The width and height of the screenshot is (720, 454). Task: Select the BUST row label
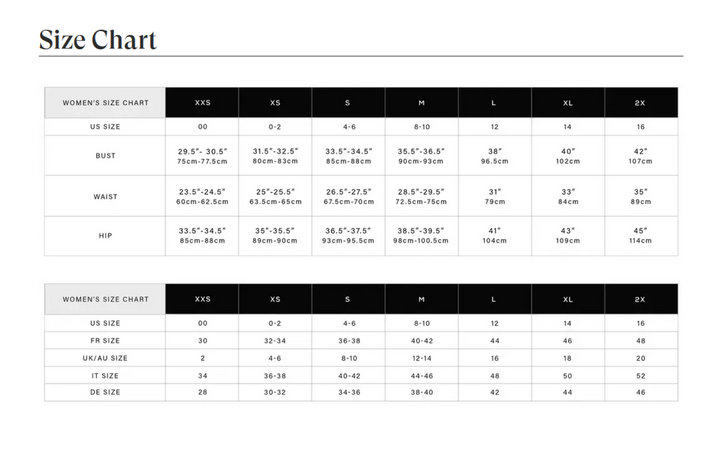(105, 156)
